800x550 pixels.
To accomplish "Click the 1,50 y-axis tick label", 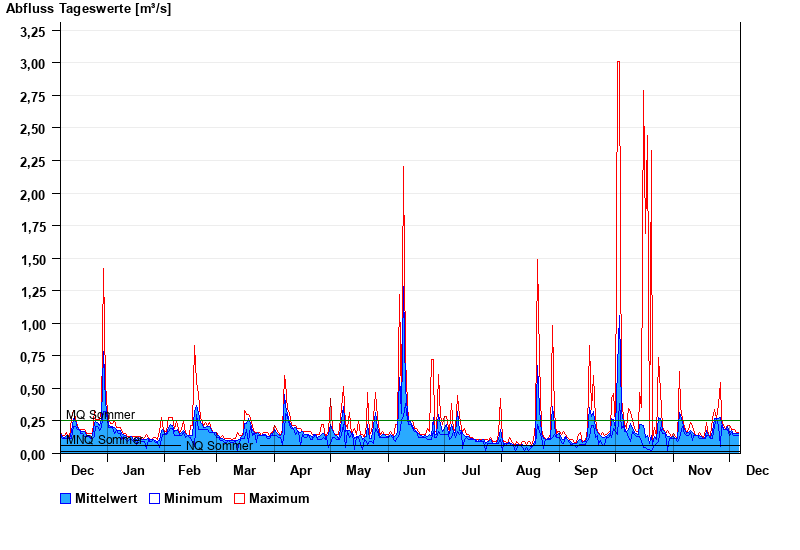I will click(x=32, y=259).
